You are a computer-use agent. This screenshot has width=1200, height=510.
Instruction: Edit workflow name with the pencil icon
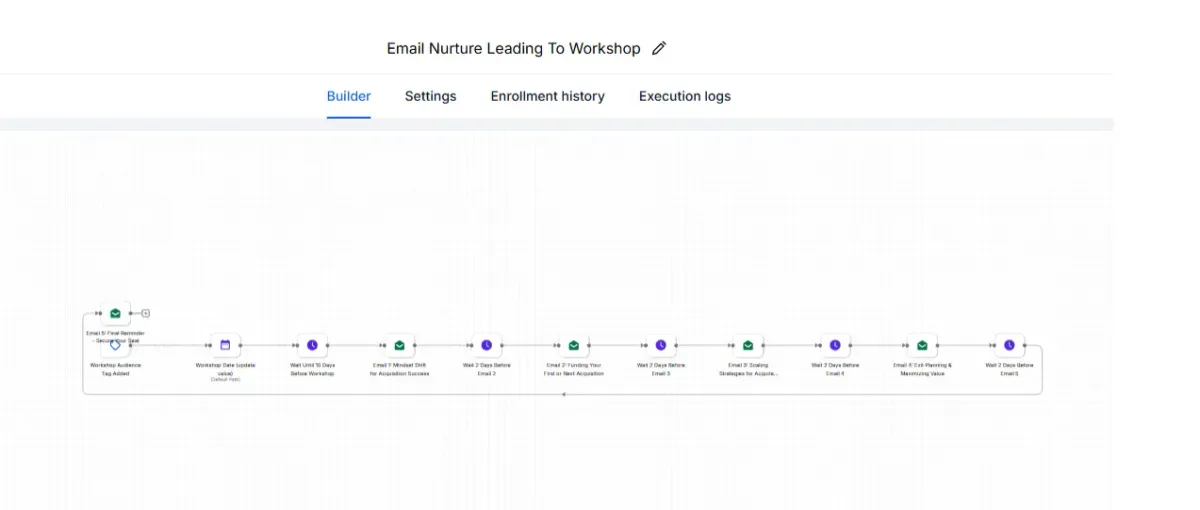pyautogui.click(x=659, y=48)
